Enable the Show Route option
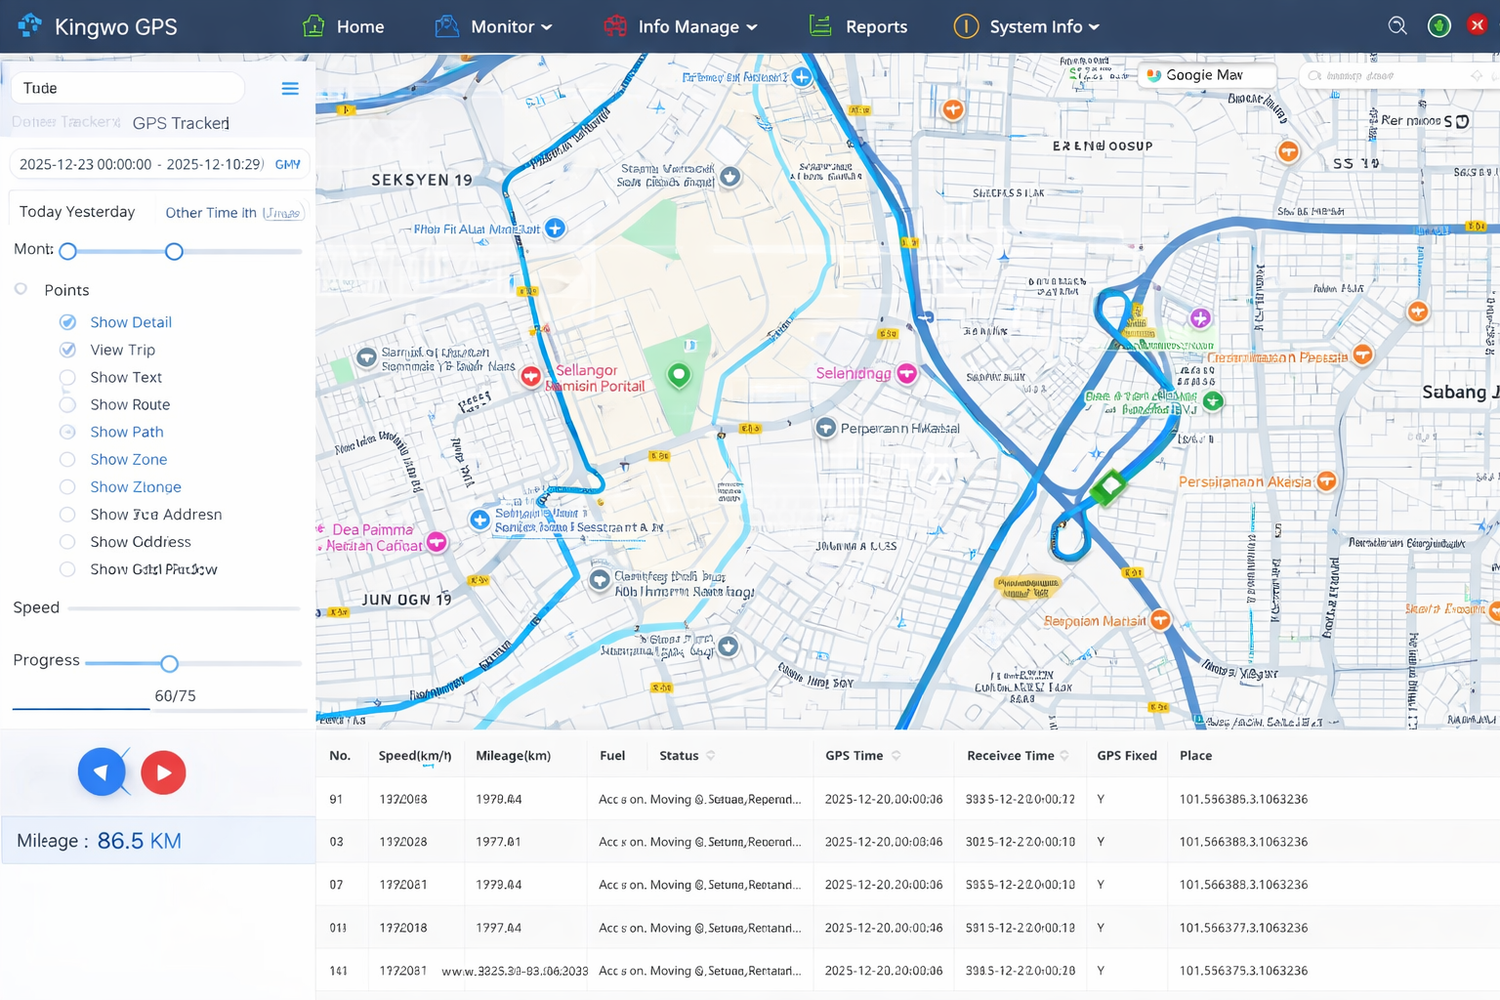This screenshot has height=1000, width=1500. (x=68, y=405)
